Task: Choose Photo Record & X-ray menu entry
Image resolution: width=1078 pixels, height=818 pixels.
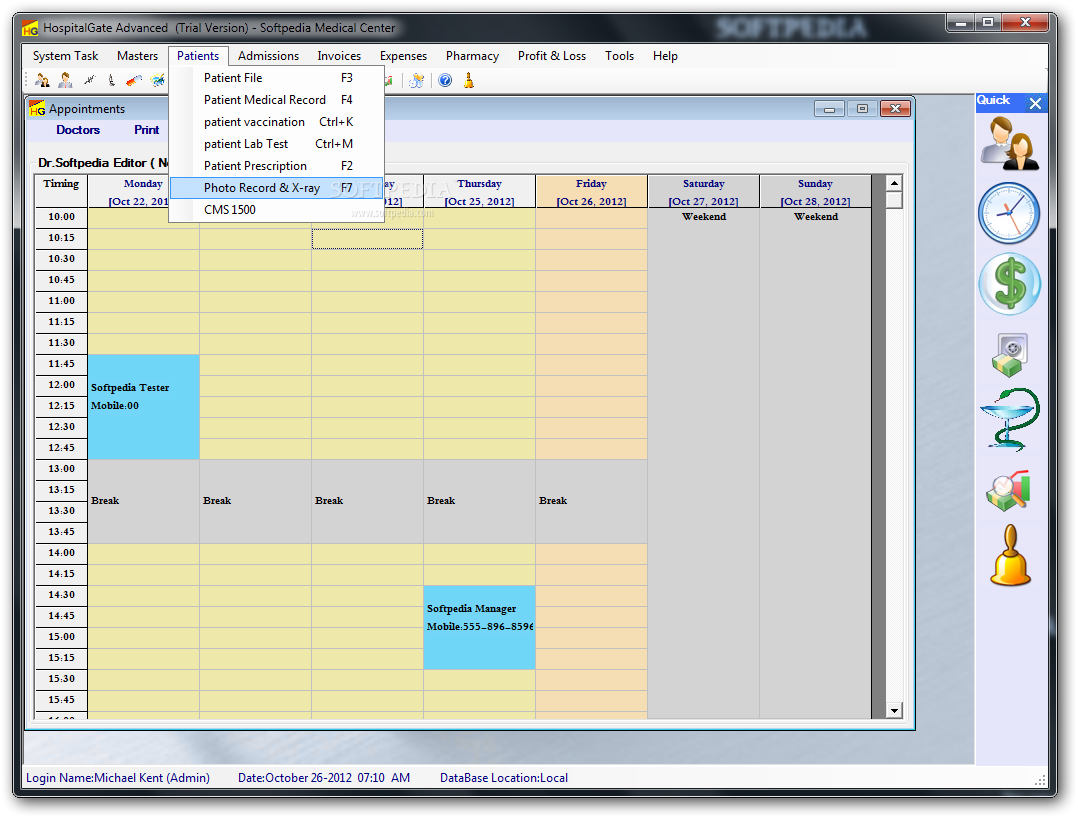Action: pos(276,188)
